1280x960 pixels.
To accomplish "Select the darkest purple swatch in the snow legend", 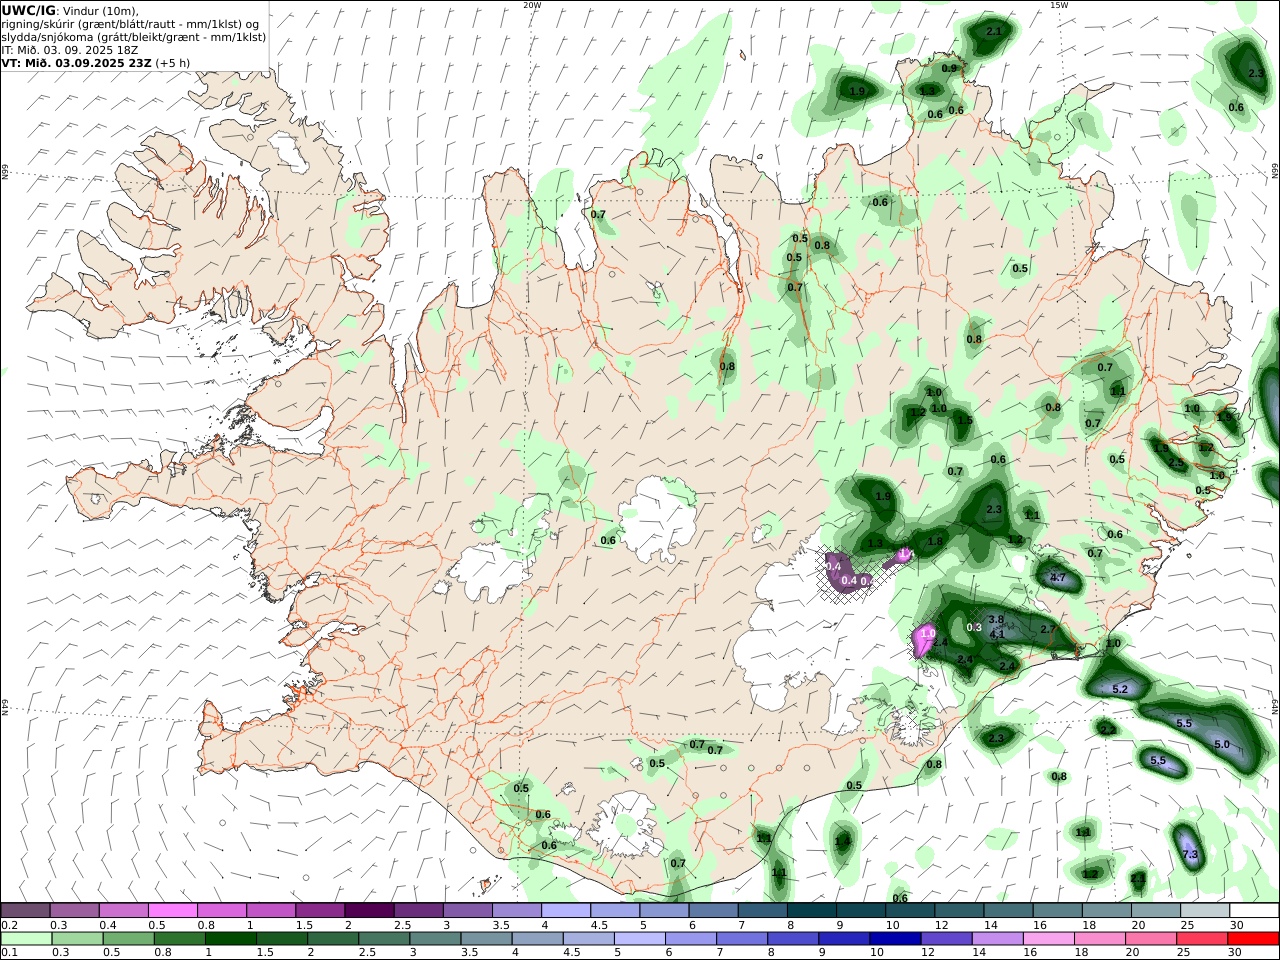I will [368, 911].
